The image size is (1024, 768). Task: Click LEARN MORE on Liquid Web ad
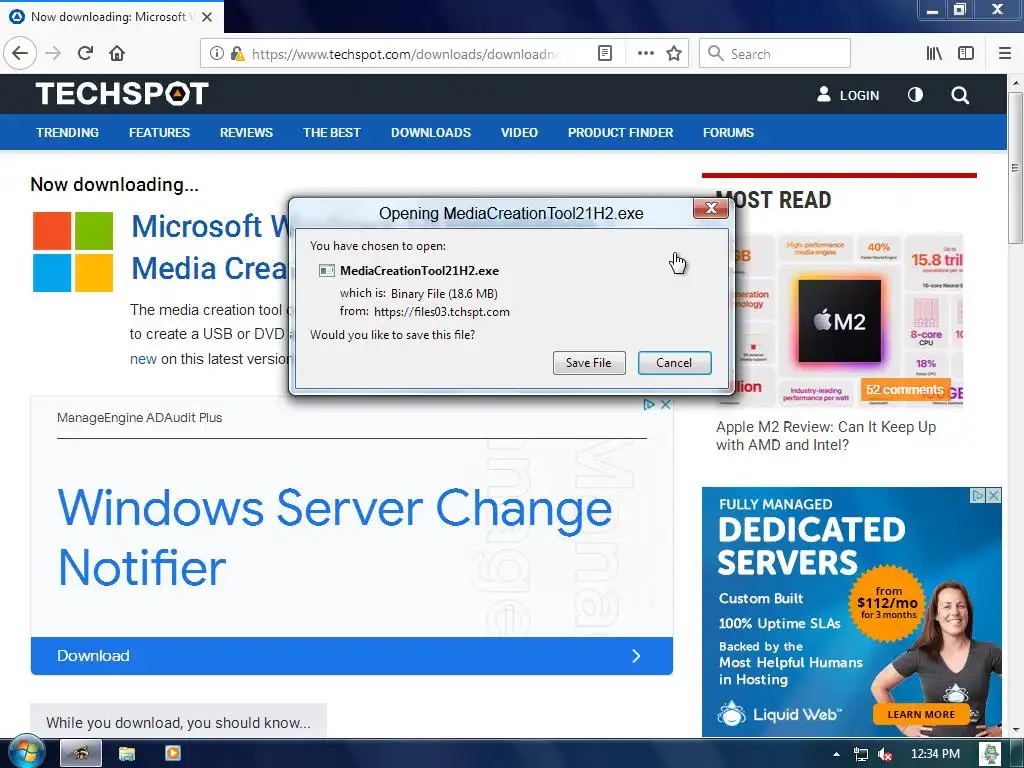(x=921, y=714)
